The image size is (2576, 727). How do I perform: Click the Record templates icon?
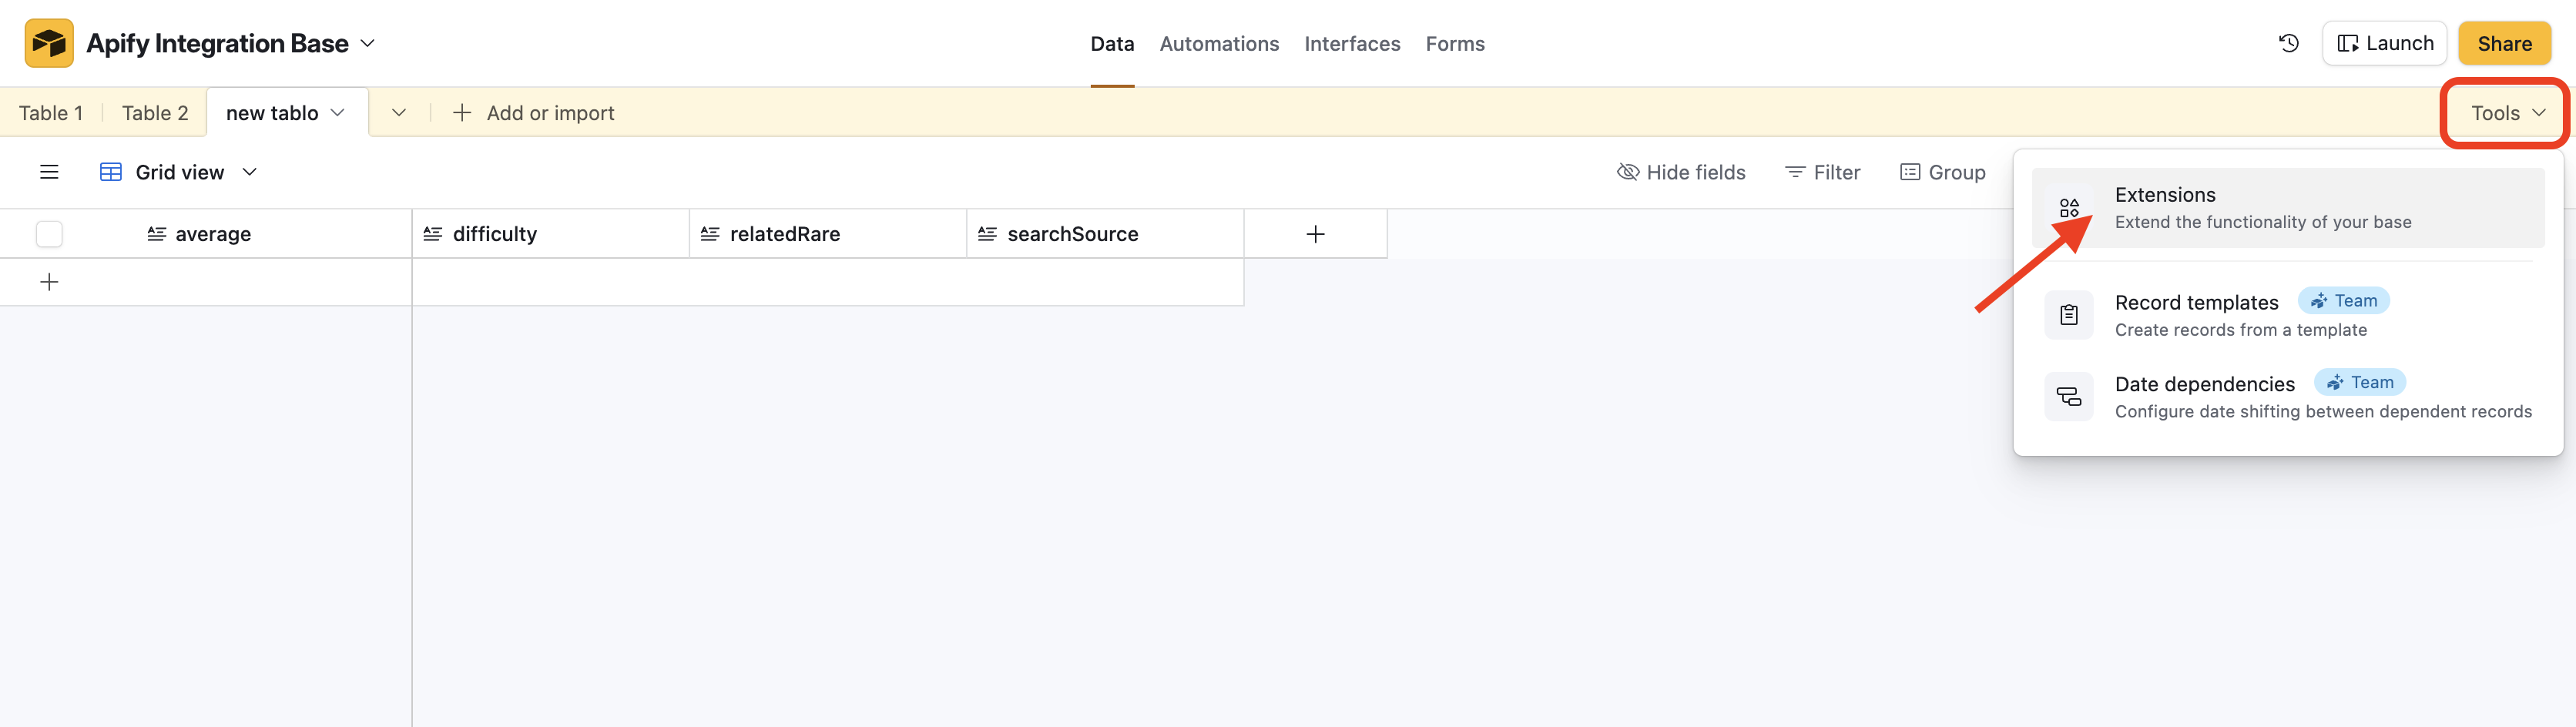[2068, 314]
